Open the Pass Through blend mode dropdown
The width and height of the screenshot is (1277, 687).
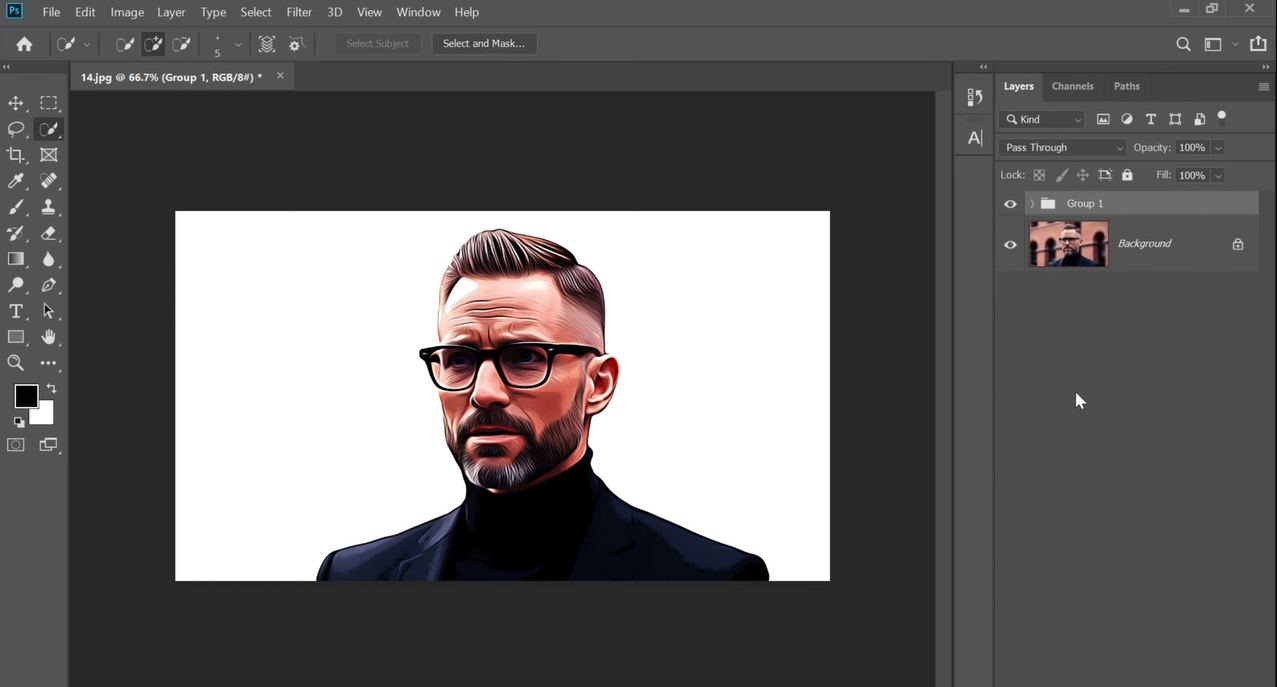tap(1062, 147)
